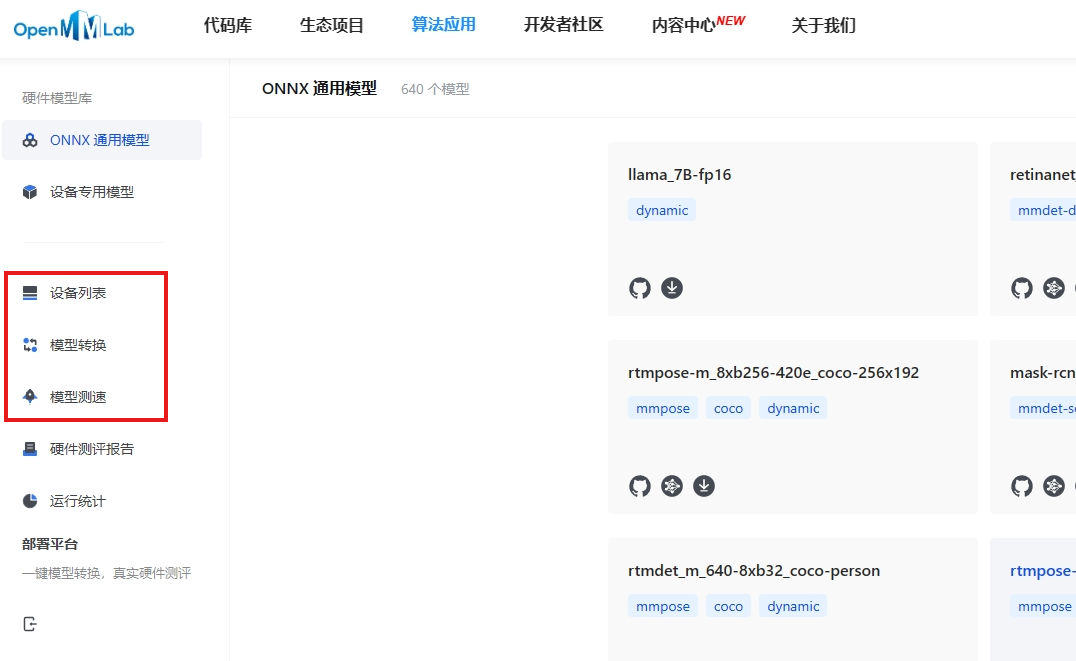Open the 开发者社区 menu
The width and height of the screenshot is (1076, 661).
pos(563,25)
